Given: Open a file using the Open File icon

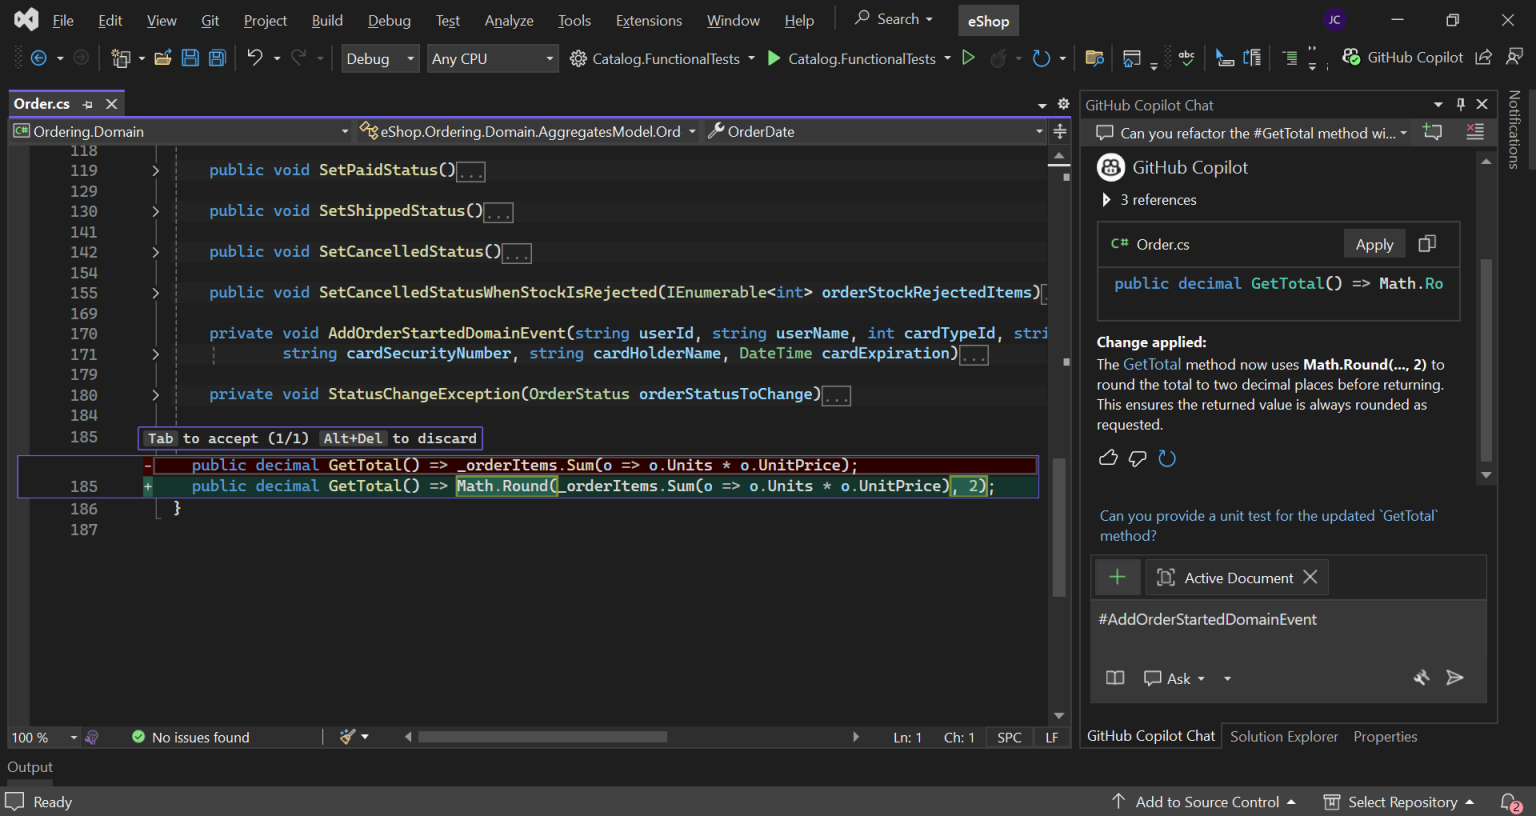Looking at the screenshot, I should pos(163,57).
